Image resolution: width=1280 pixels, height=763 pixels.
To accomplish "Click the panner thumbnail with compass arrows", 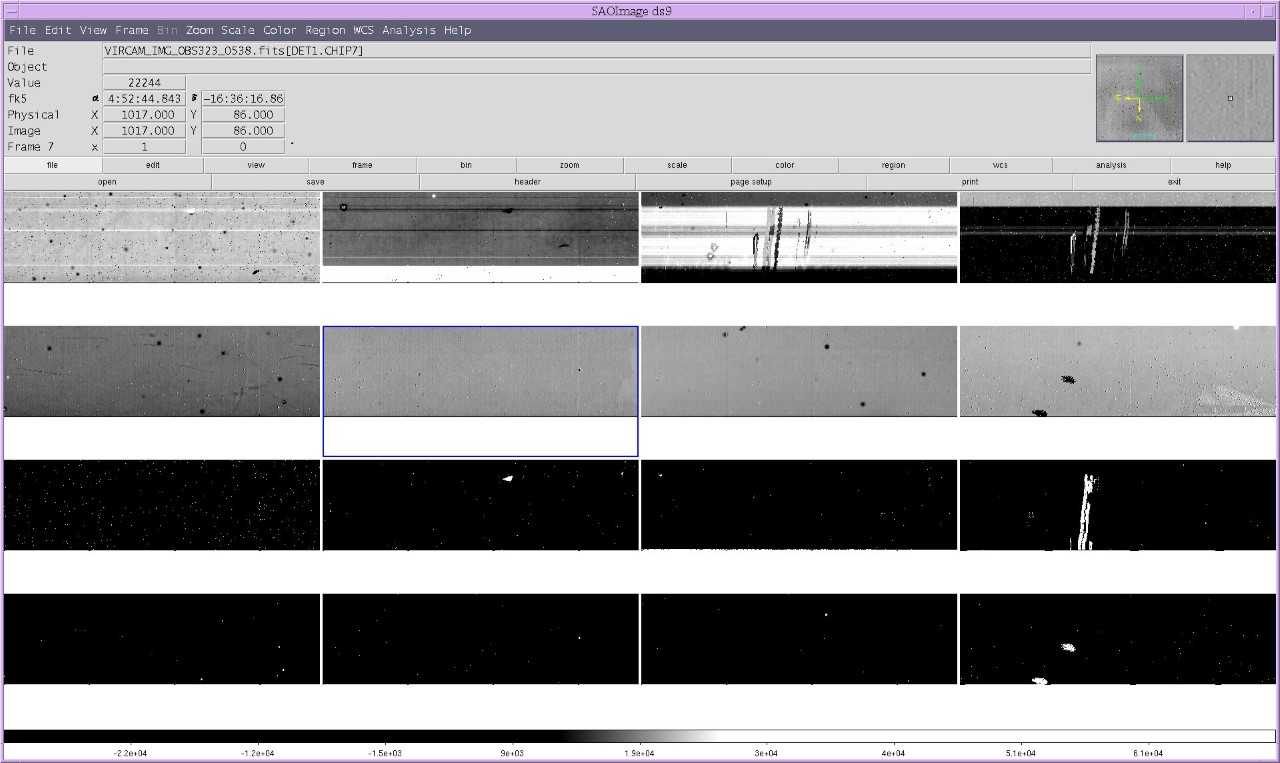I will pos(1139,98).
